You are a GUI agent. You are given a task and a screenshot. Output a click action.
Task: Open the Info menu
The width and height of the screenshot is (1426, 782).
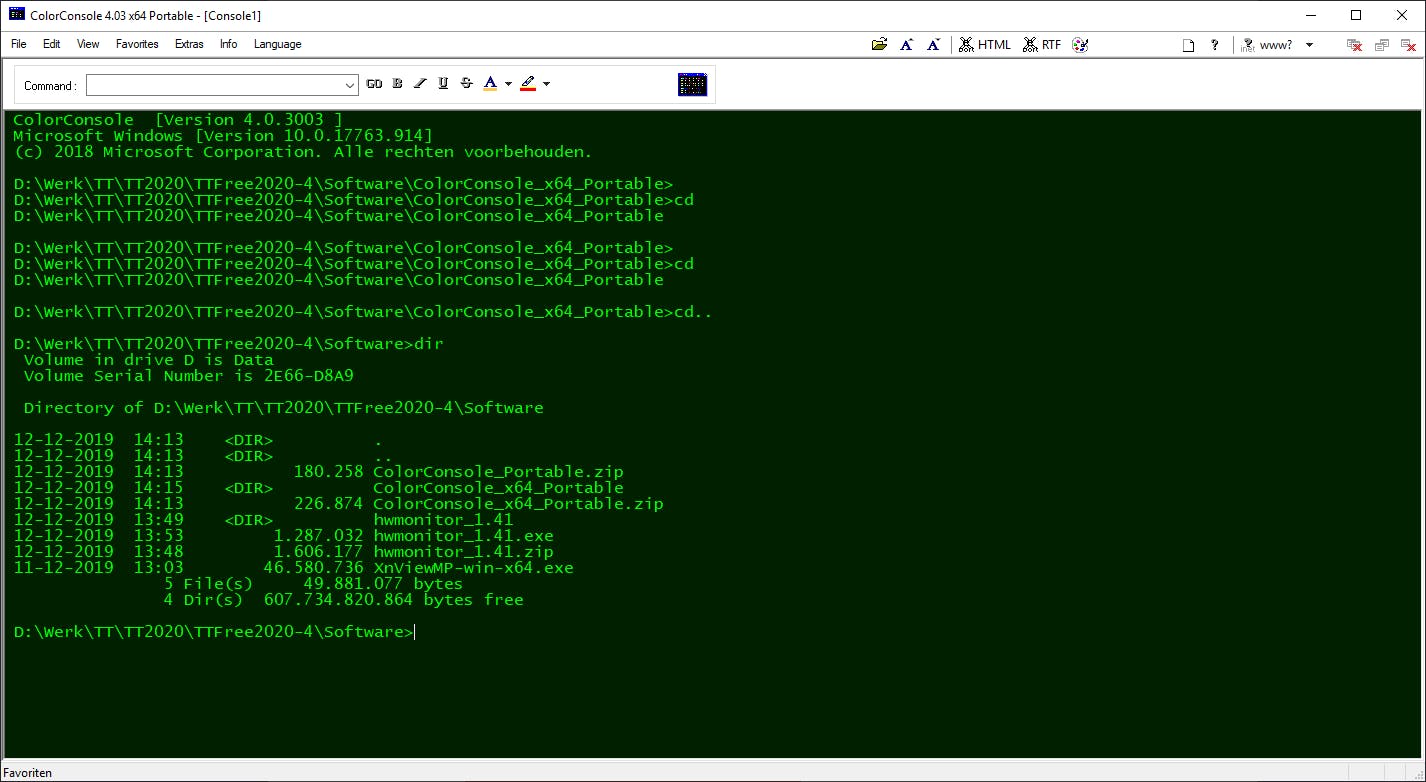pos(229,44)
